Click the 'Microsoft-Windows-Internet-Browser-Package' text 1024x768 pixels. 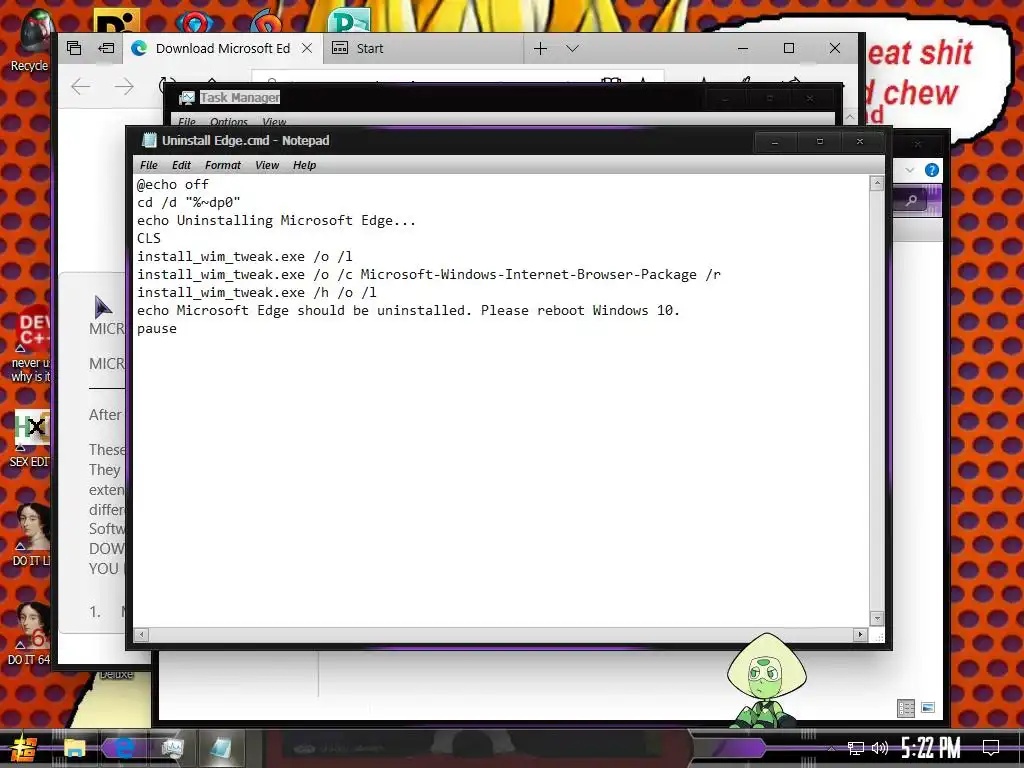[528, 274]
